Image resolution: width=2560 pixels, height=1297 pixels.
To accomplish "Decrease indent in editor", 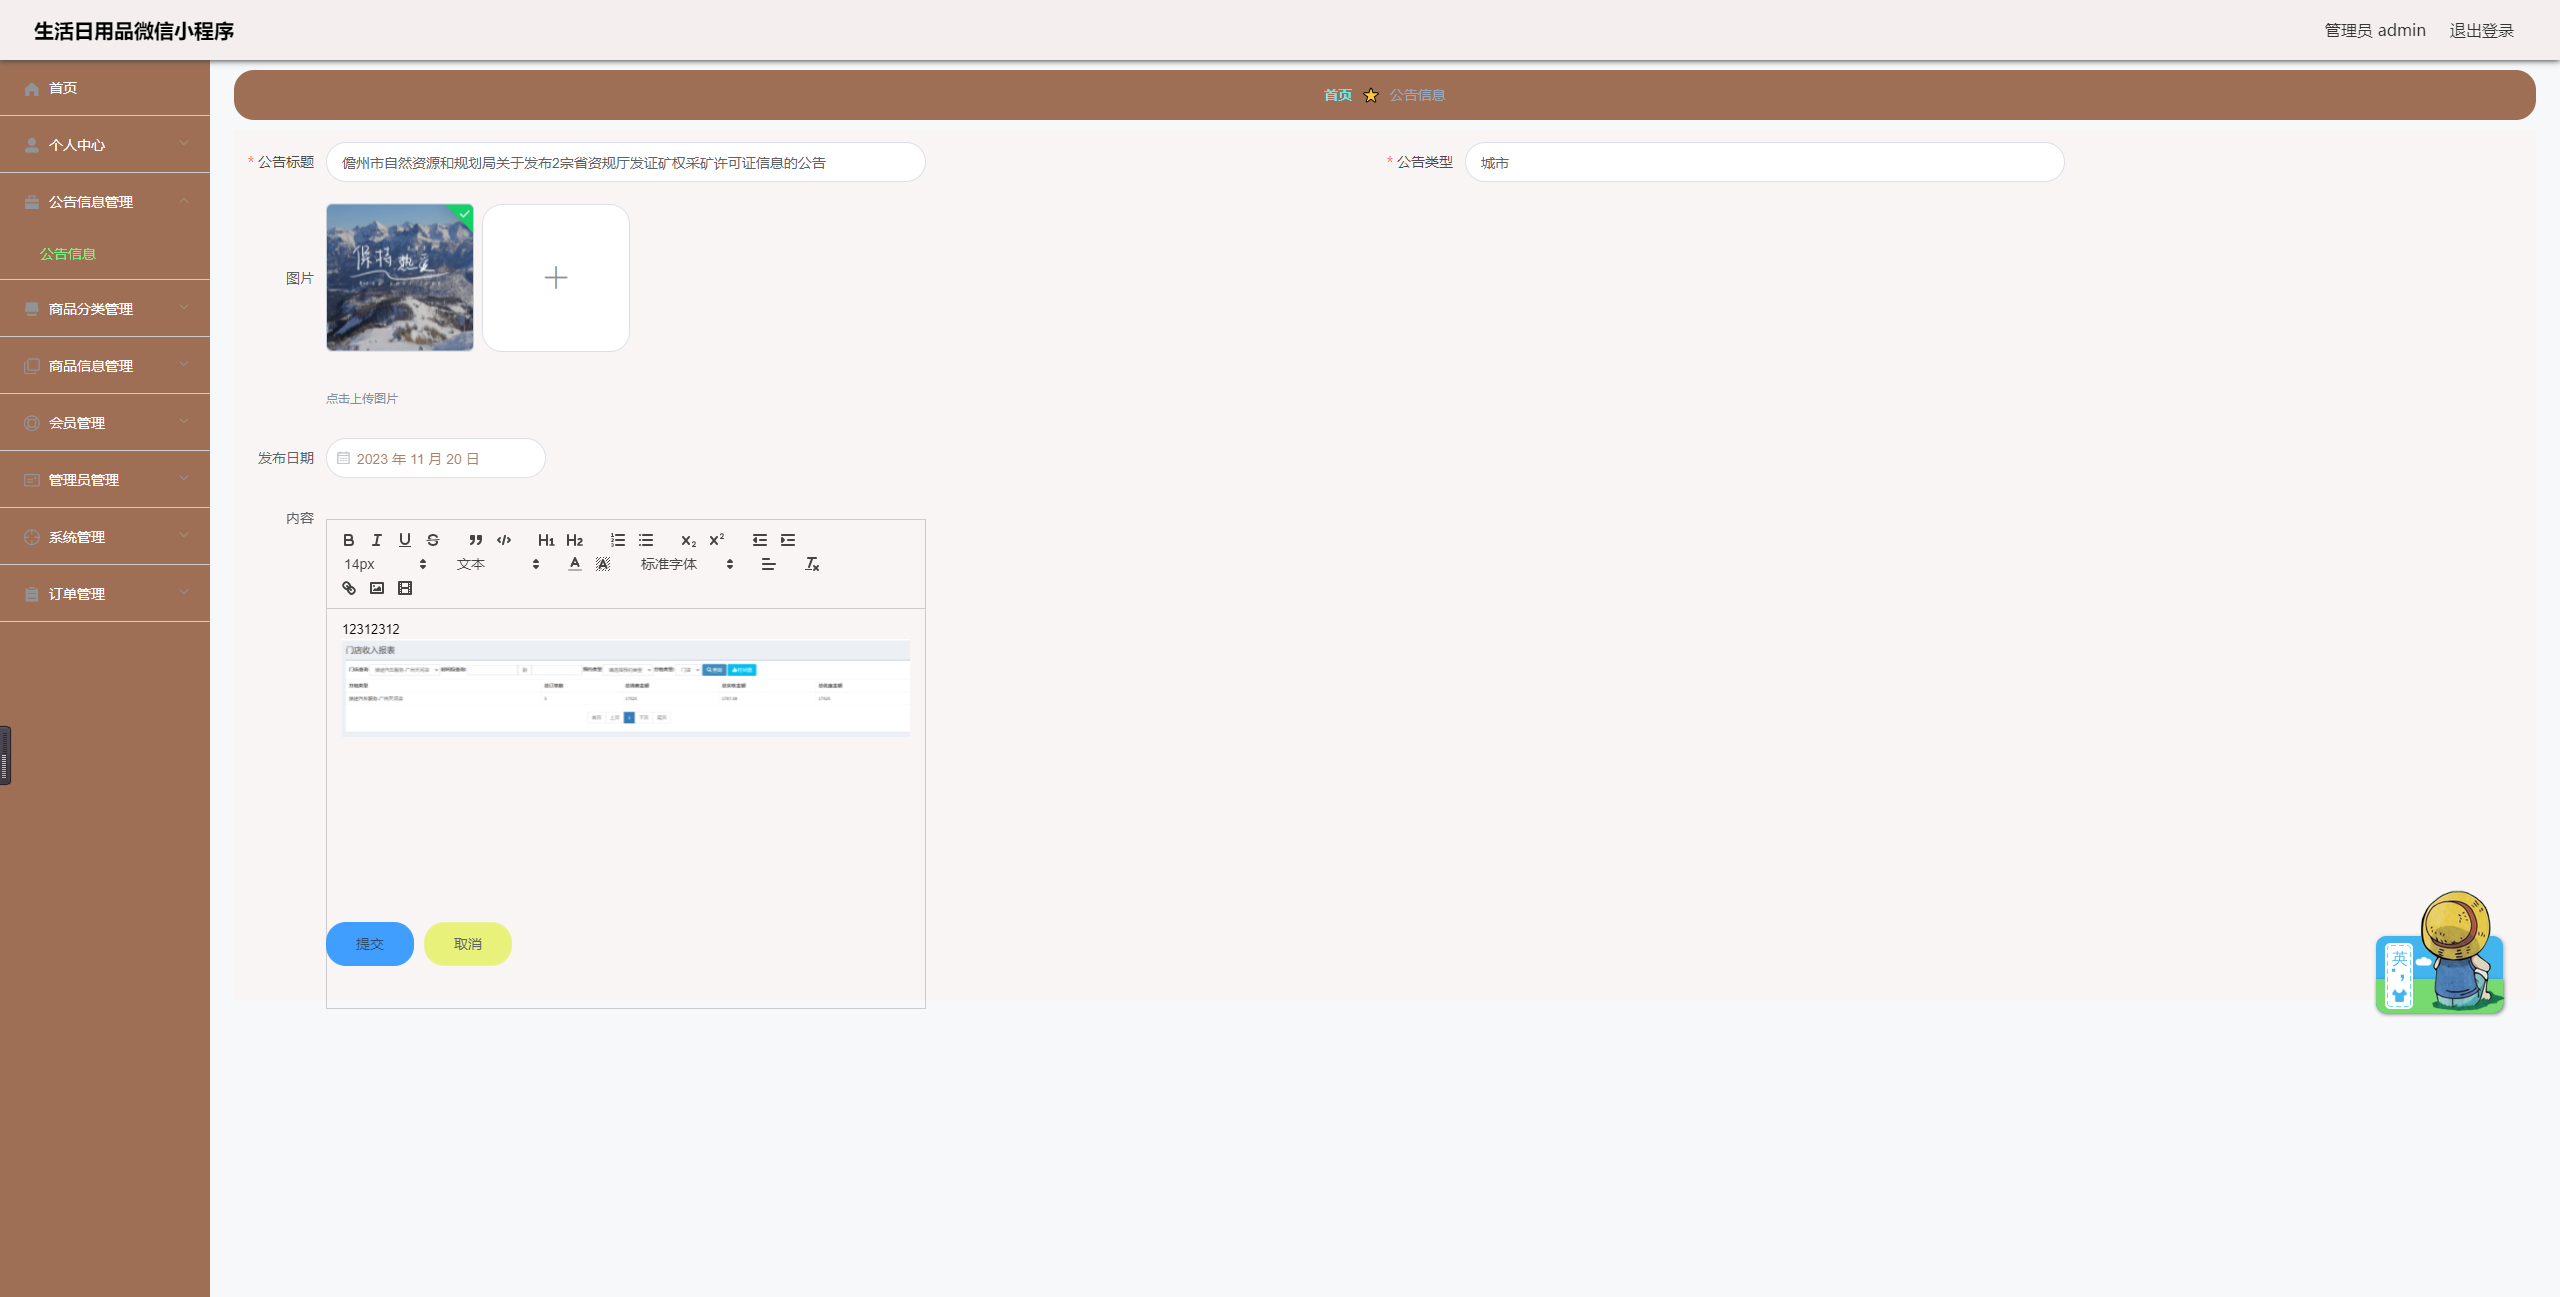I will point(760,540).
